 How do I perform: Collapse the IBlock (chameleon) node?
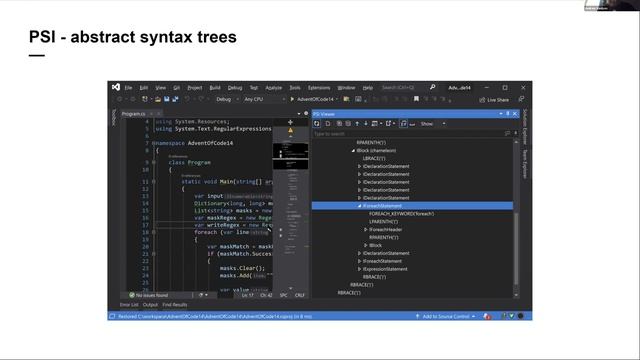coord(353,151)
